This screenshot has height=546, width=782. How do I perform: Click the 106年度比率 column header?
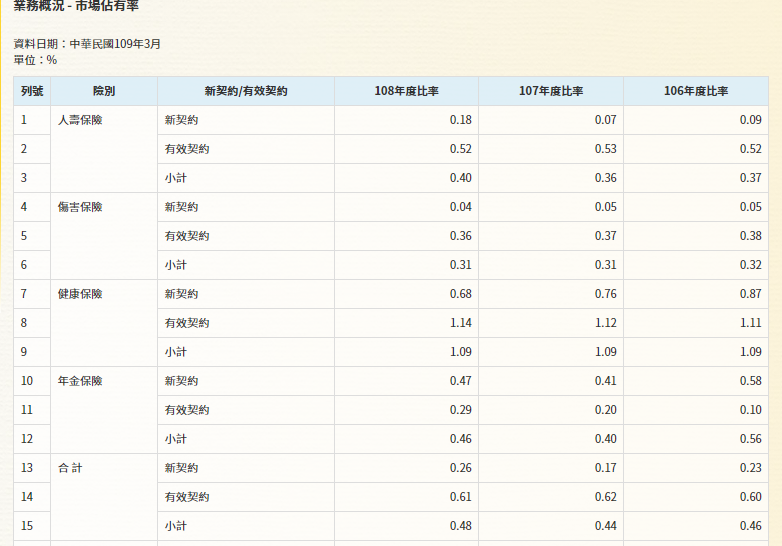696,91
